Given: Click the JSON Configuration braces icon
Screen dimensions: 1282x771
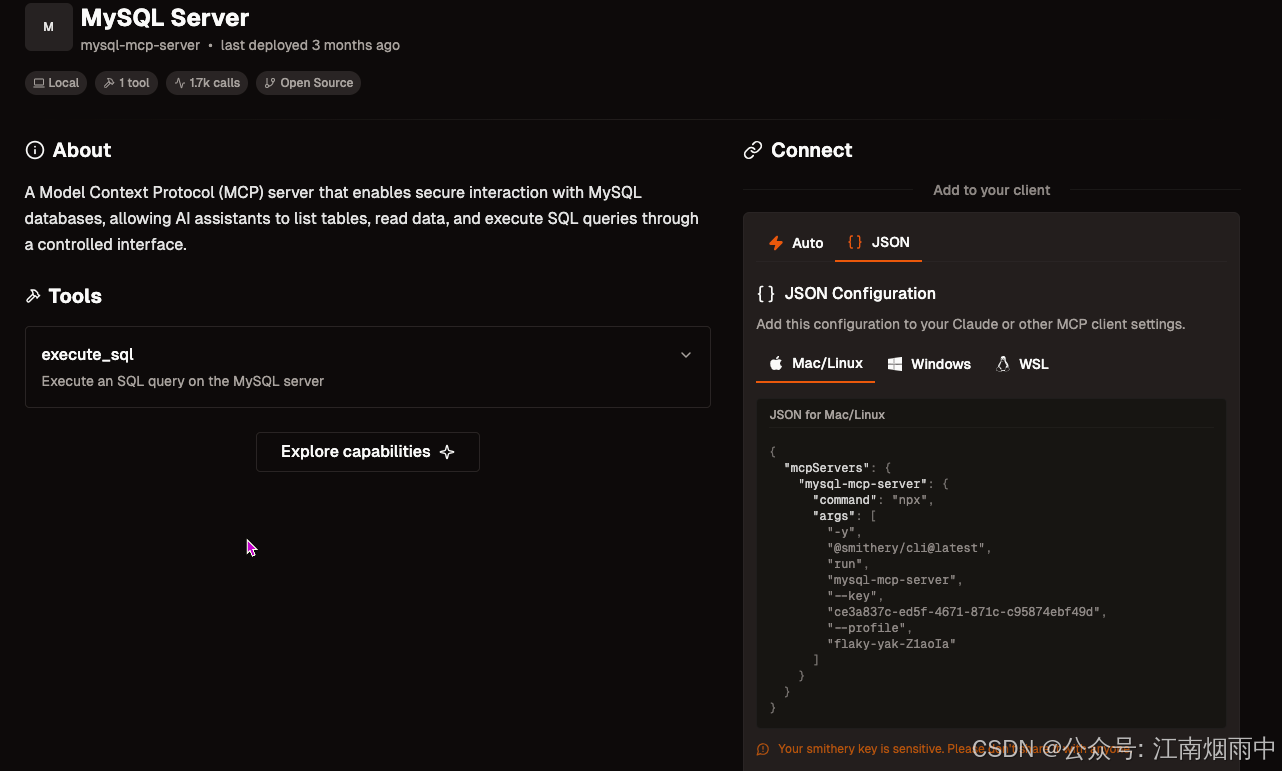Looking at the screenshot, I should point(766,293).
